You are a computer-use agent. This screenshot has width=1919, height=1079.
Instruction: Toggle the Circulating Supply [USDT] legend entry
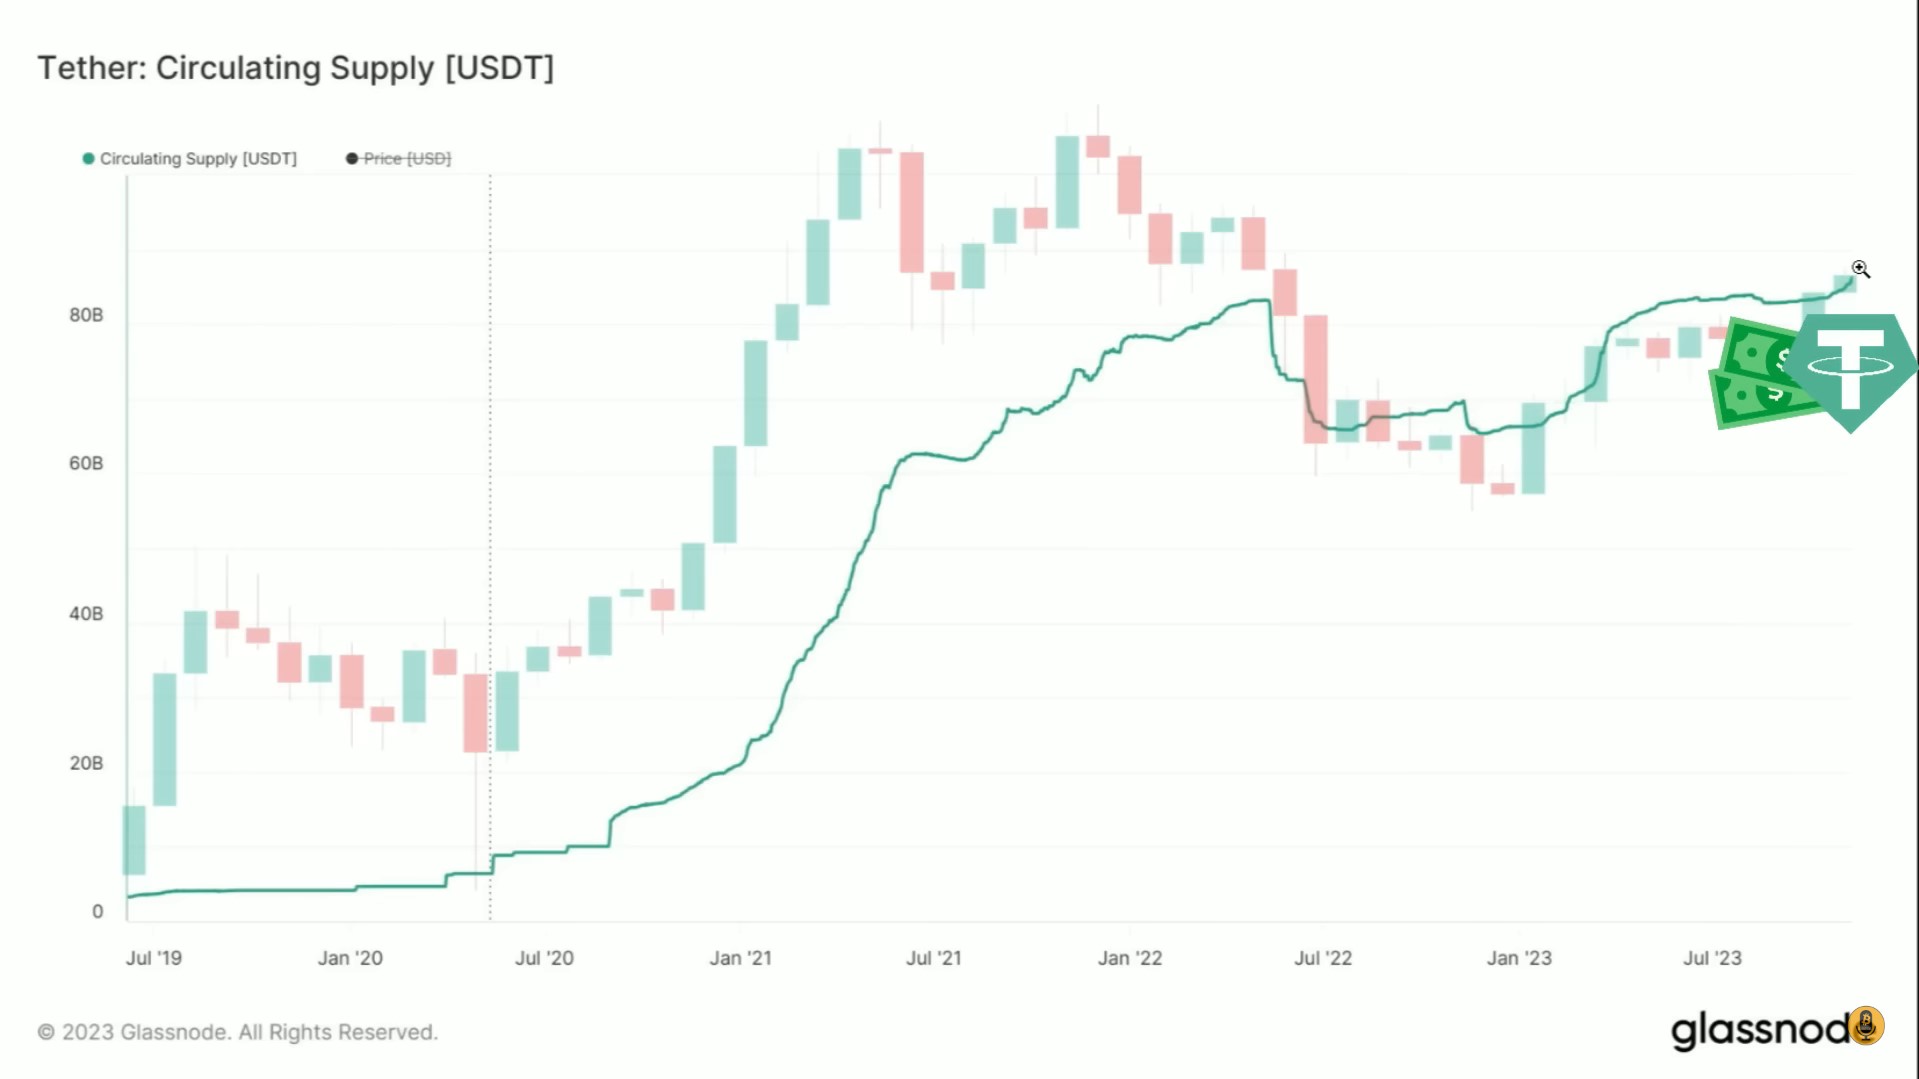click(198, 159)
